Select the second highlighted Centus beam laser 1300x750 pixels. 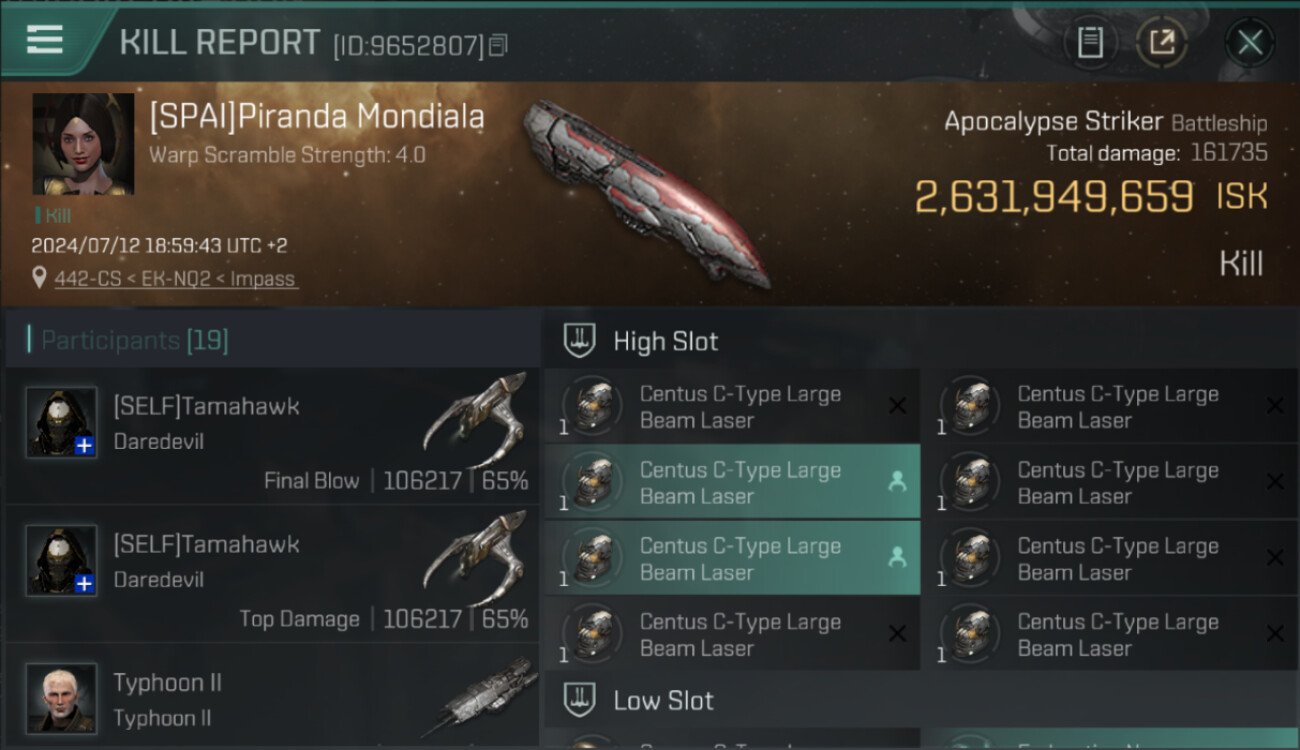pyautogui.click(x=733, y=558)
